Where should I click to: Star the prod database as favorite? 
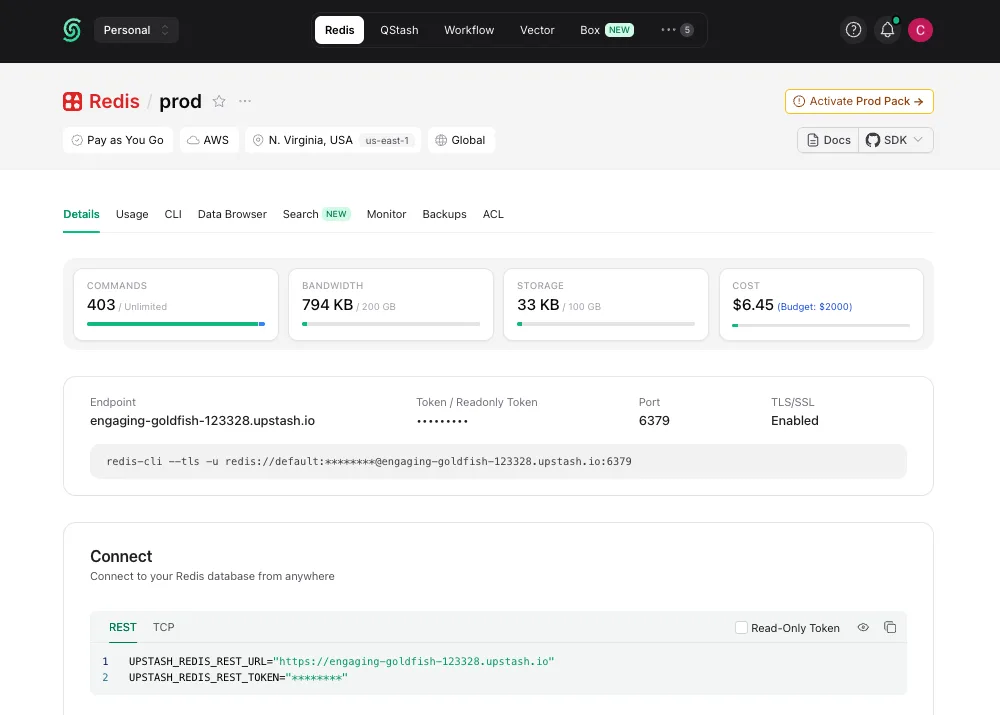(219, 101)
